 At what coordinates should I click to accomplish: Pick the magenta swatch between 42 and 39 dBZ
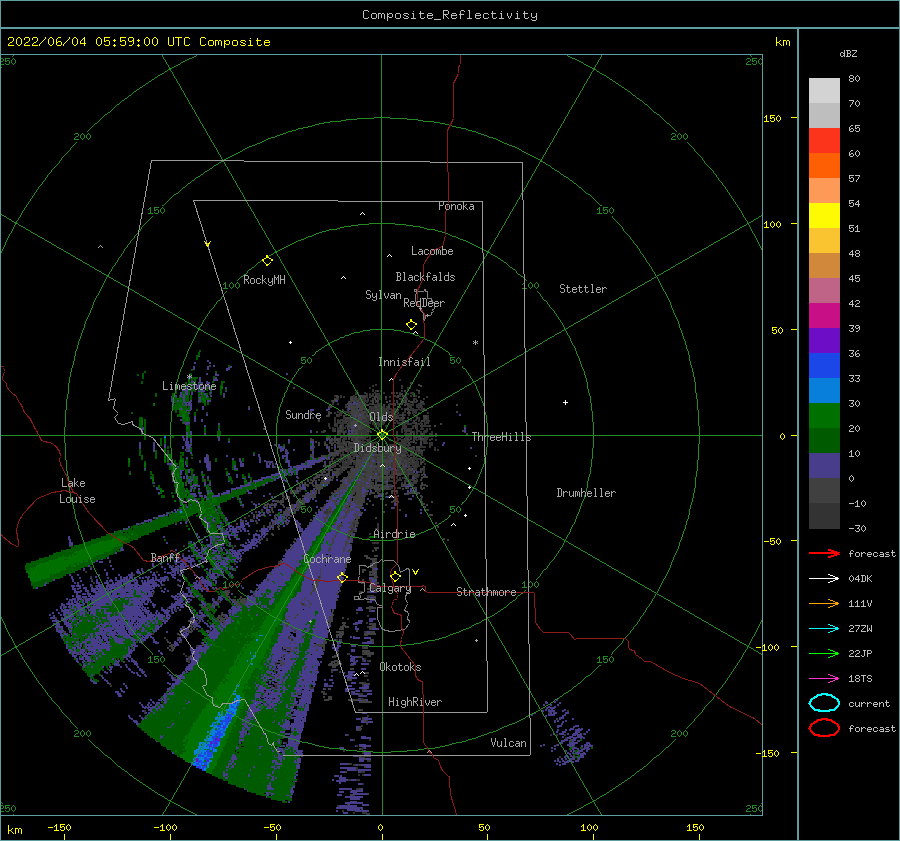(x=824, y=316)
